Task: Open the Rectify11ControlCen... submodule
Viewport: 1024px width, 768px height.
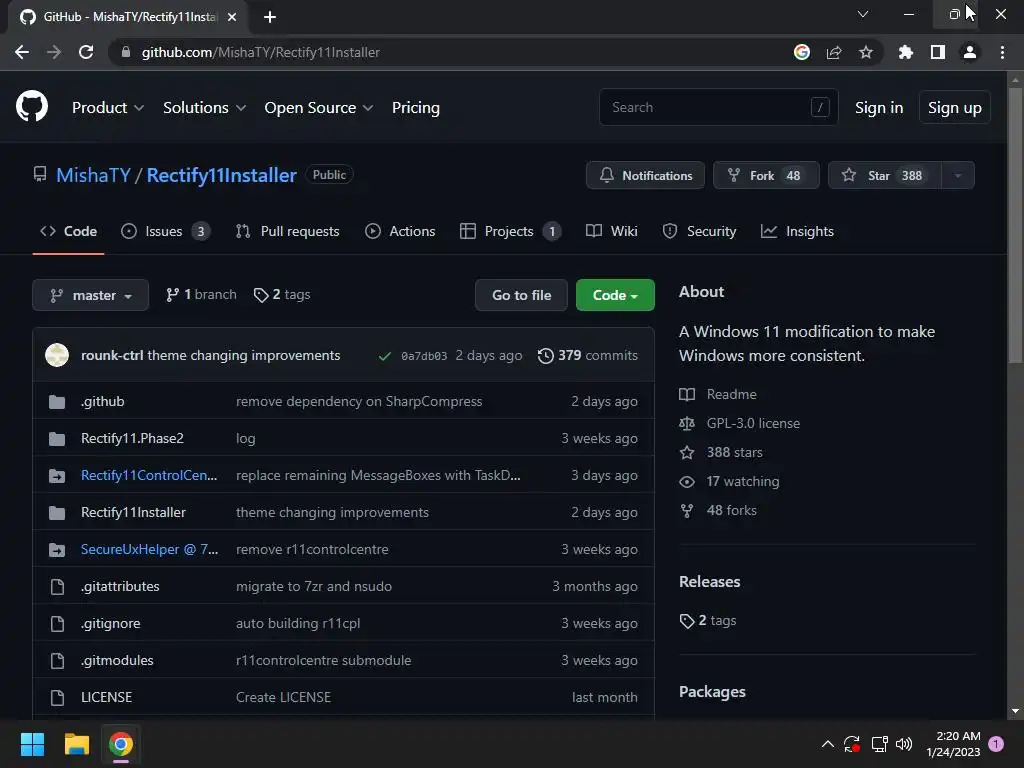Action: point(149,475)
